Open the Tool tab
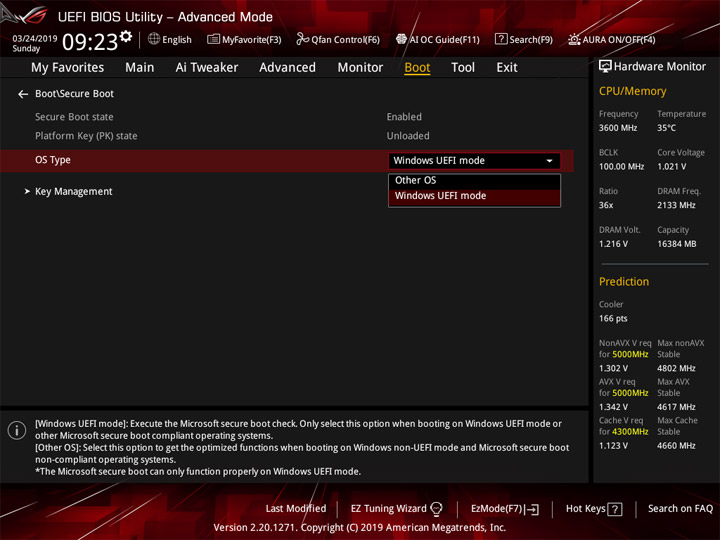 pyautogui.click(x=463, y=68)
